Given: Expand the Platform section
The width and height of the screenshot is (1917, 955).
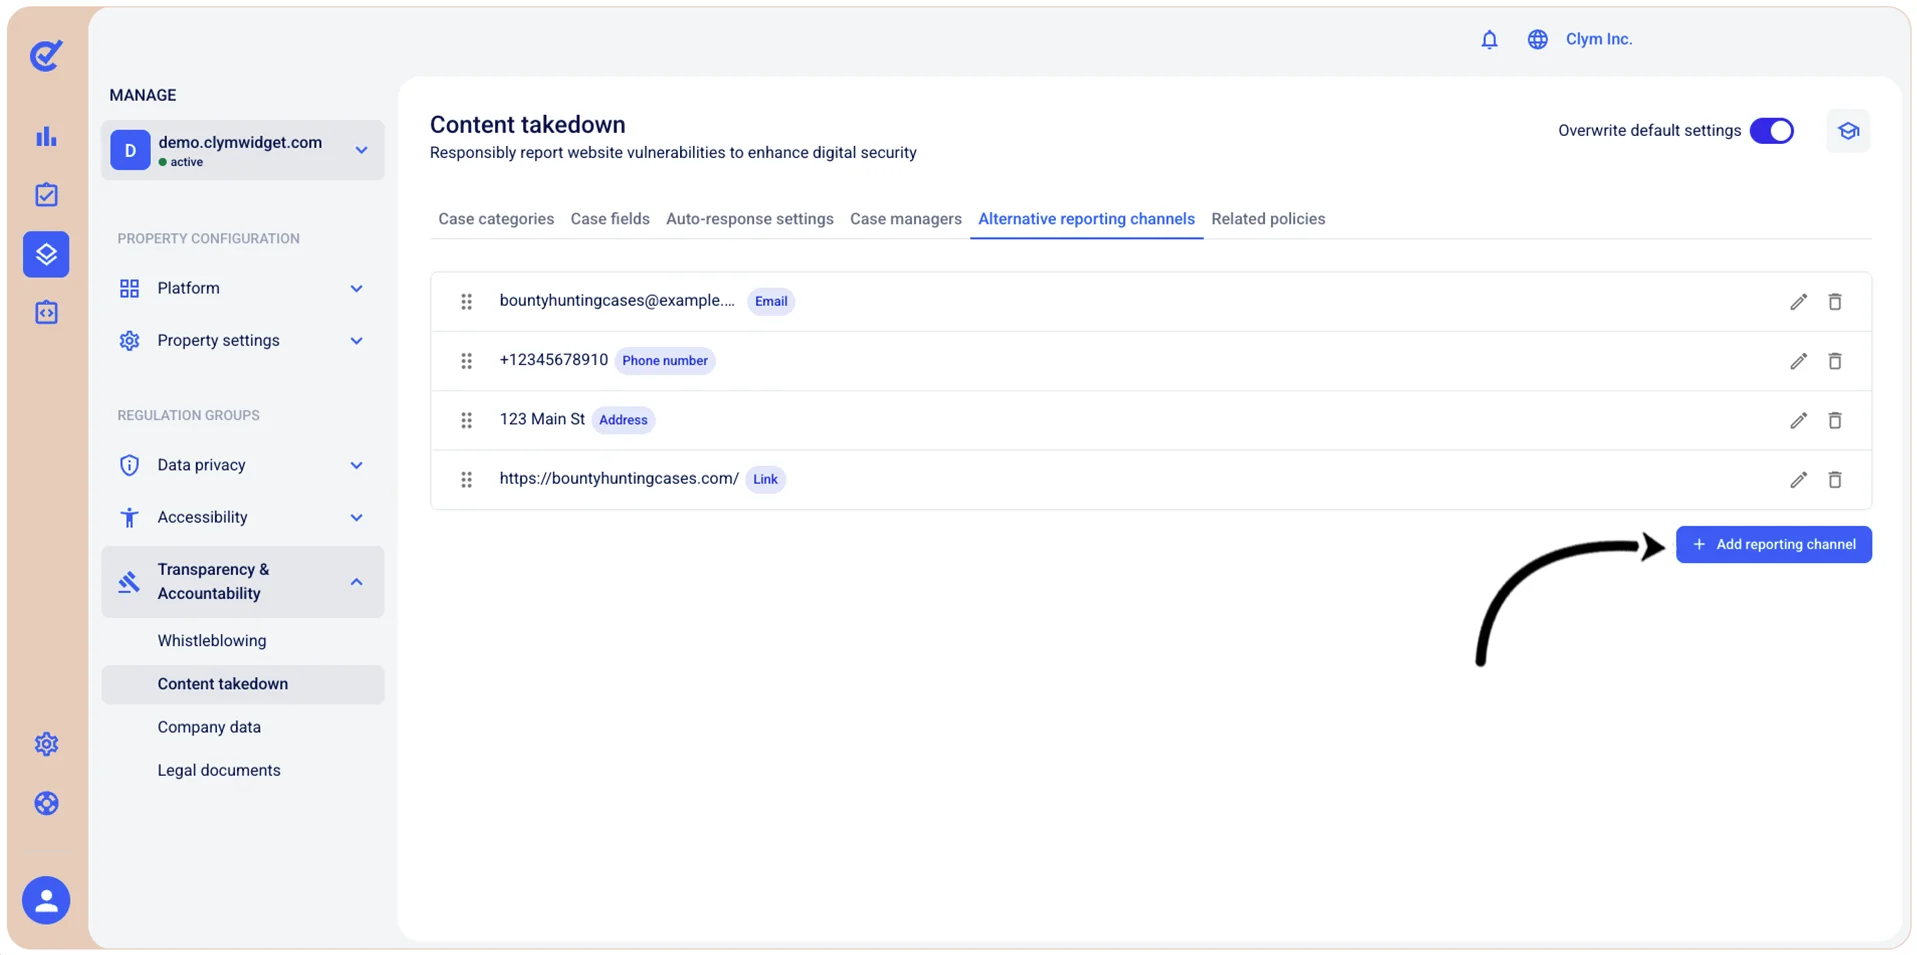Looking at the screenshot, I should (242, 288).
